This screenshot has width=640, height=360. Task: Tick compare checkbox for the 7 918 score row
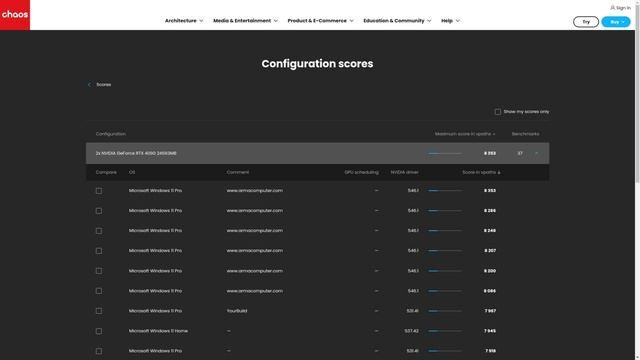[x=99, y=351]
